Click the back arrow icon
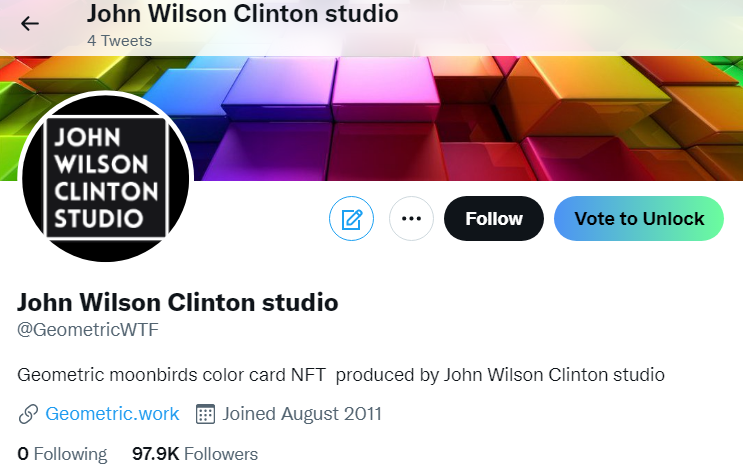743x473 pixels. click(x=30, y=23)
